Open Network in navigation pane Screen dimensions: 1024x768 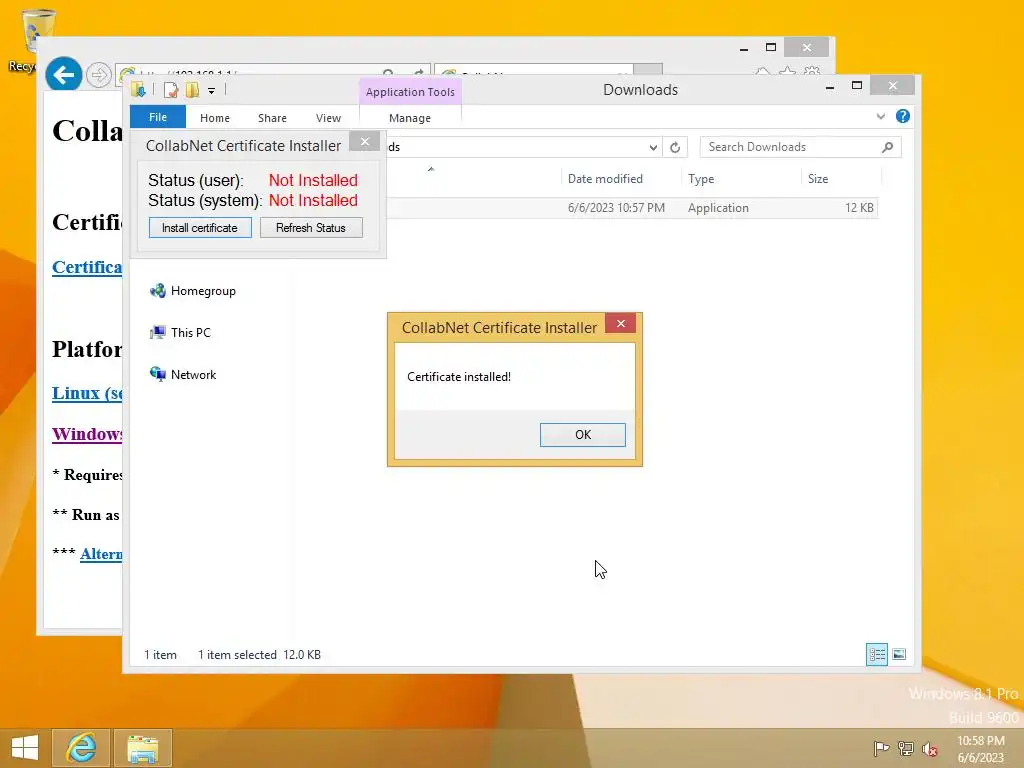[x=193, y=375]
